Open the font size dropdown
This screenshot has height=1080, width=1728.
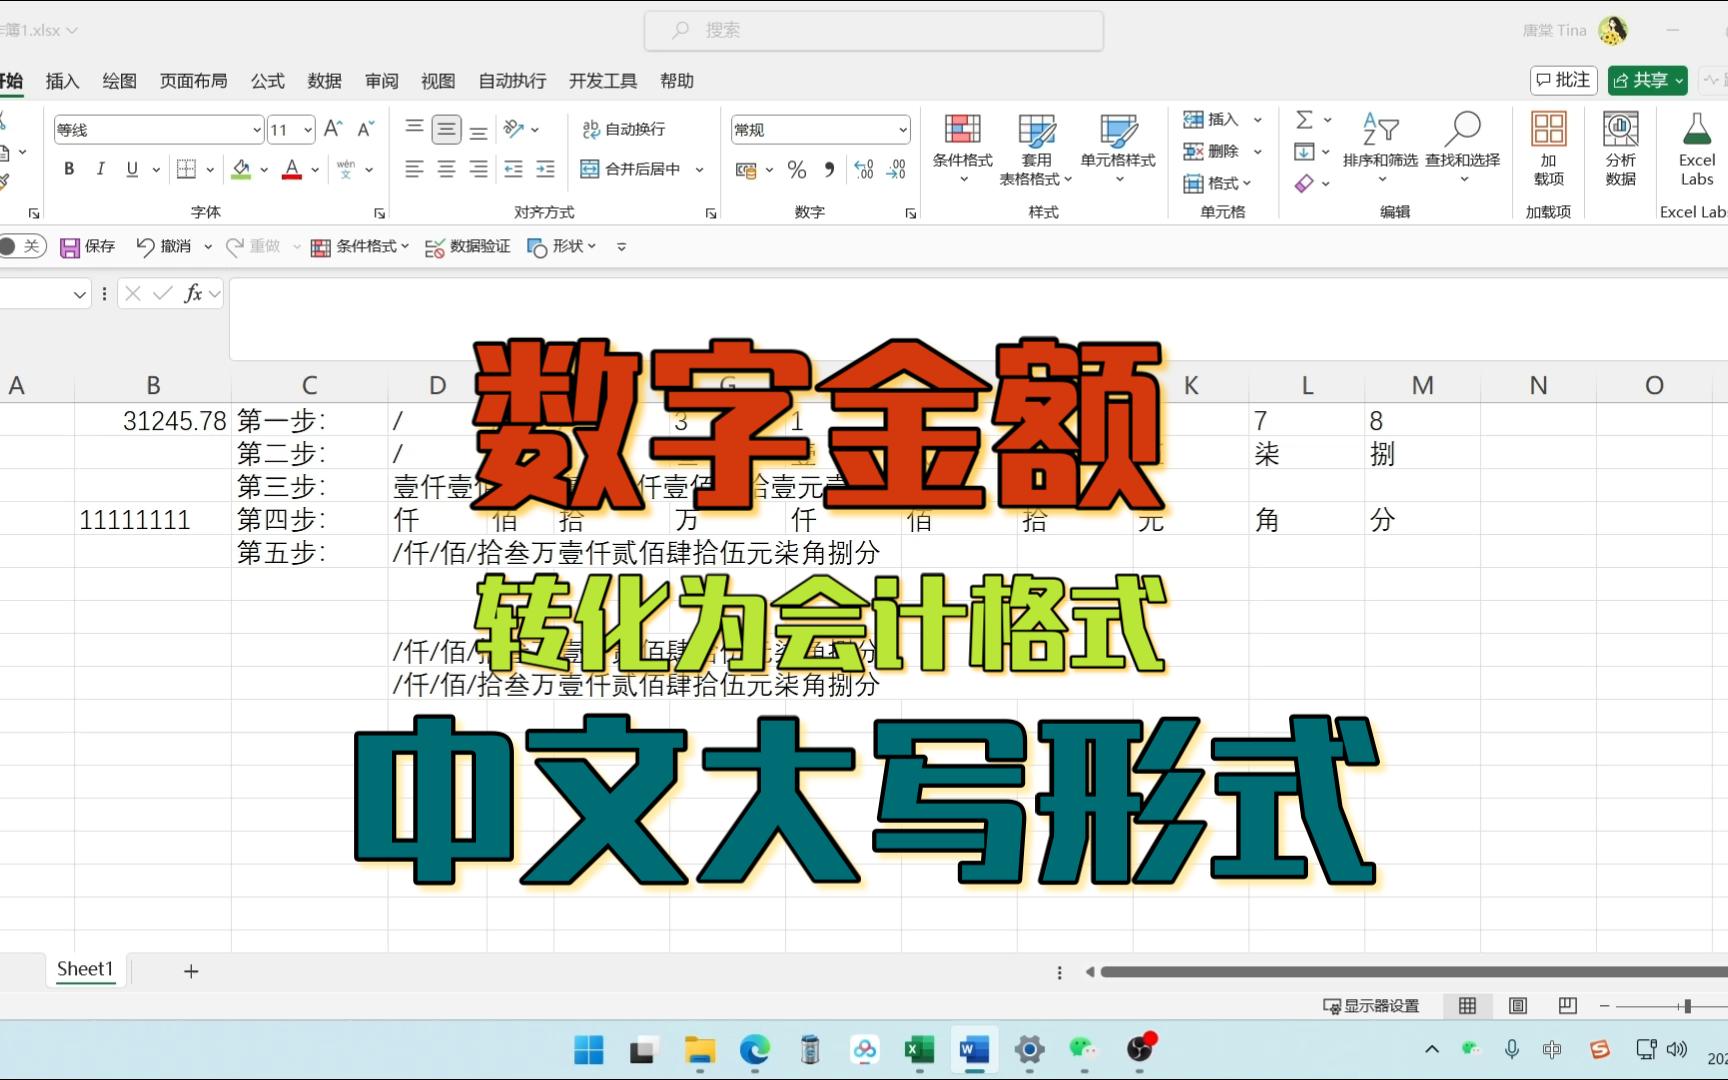tap(307, 129)
